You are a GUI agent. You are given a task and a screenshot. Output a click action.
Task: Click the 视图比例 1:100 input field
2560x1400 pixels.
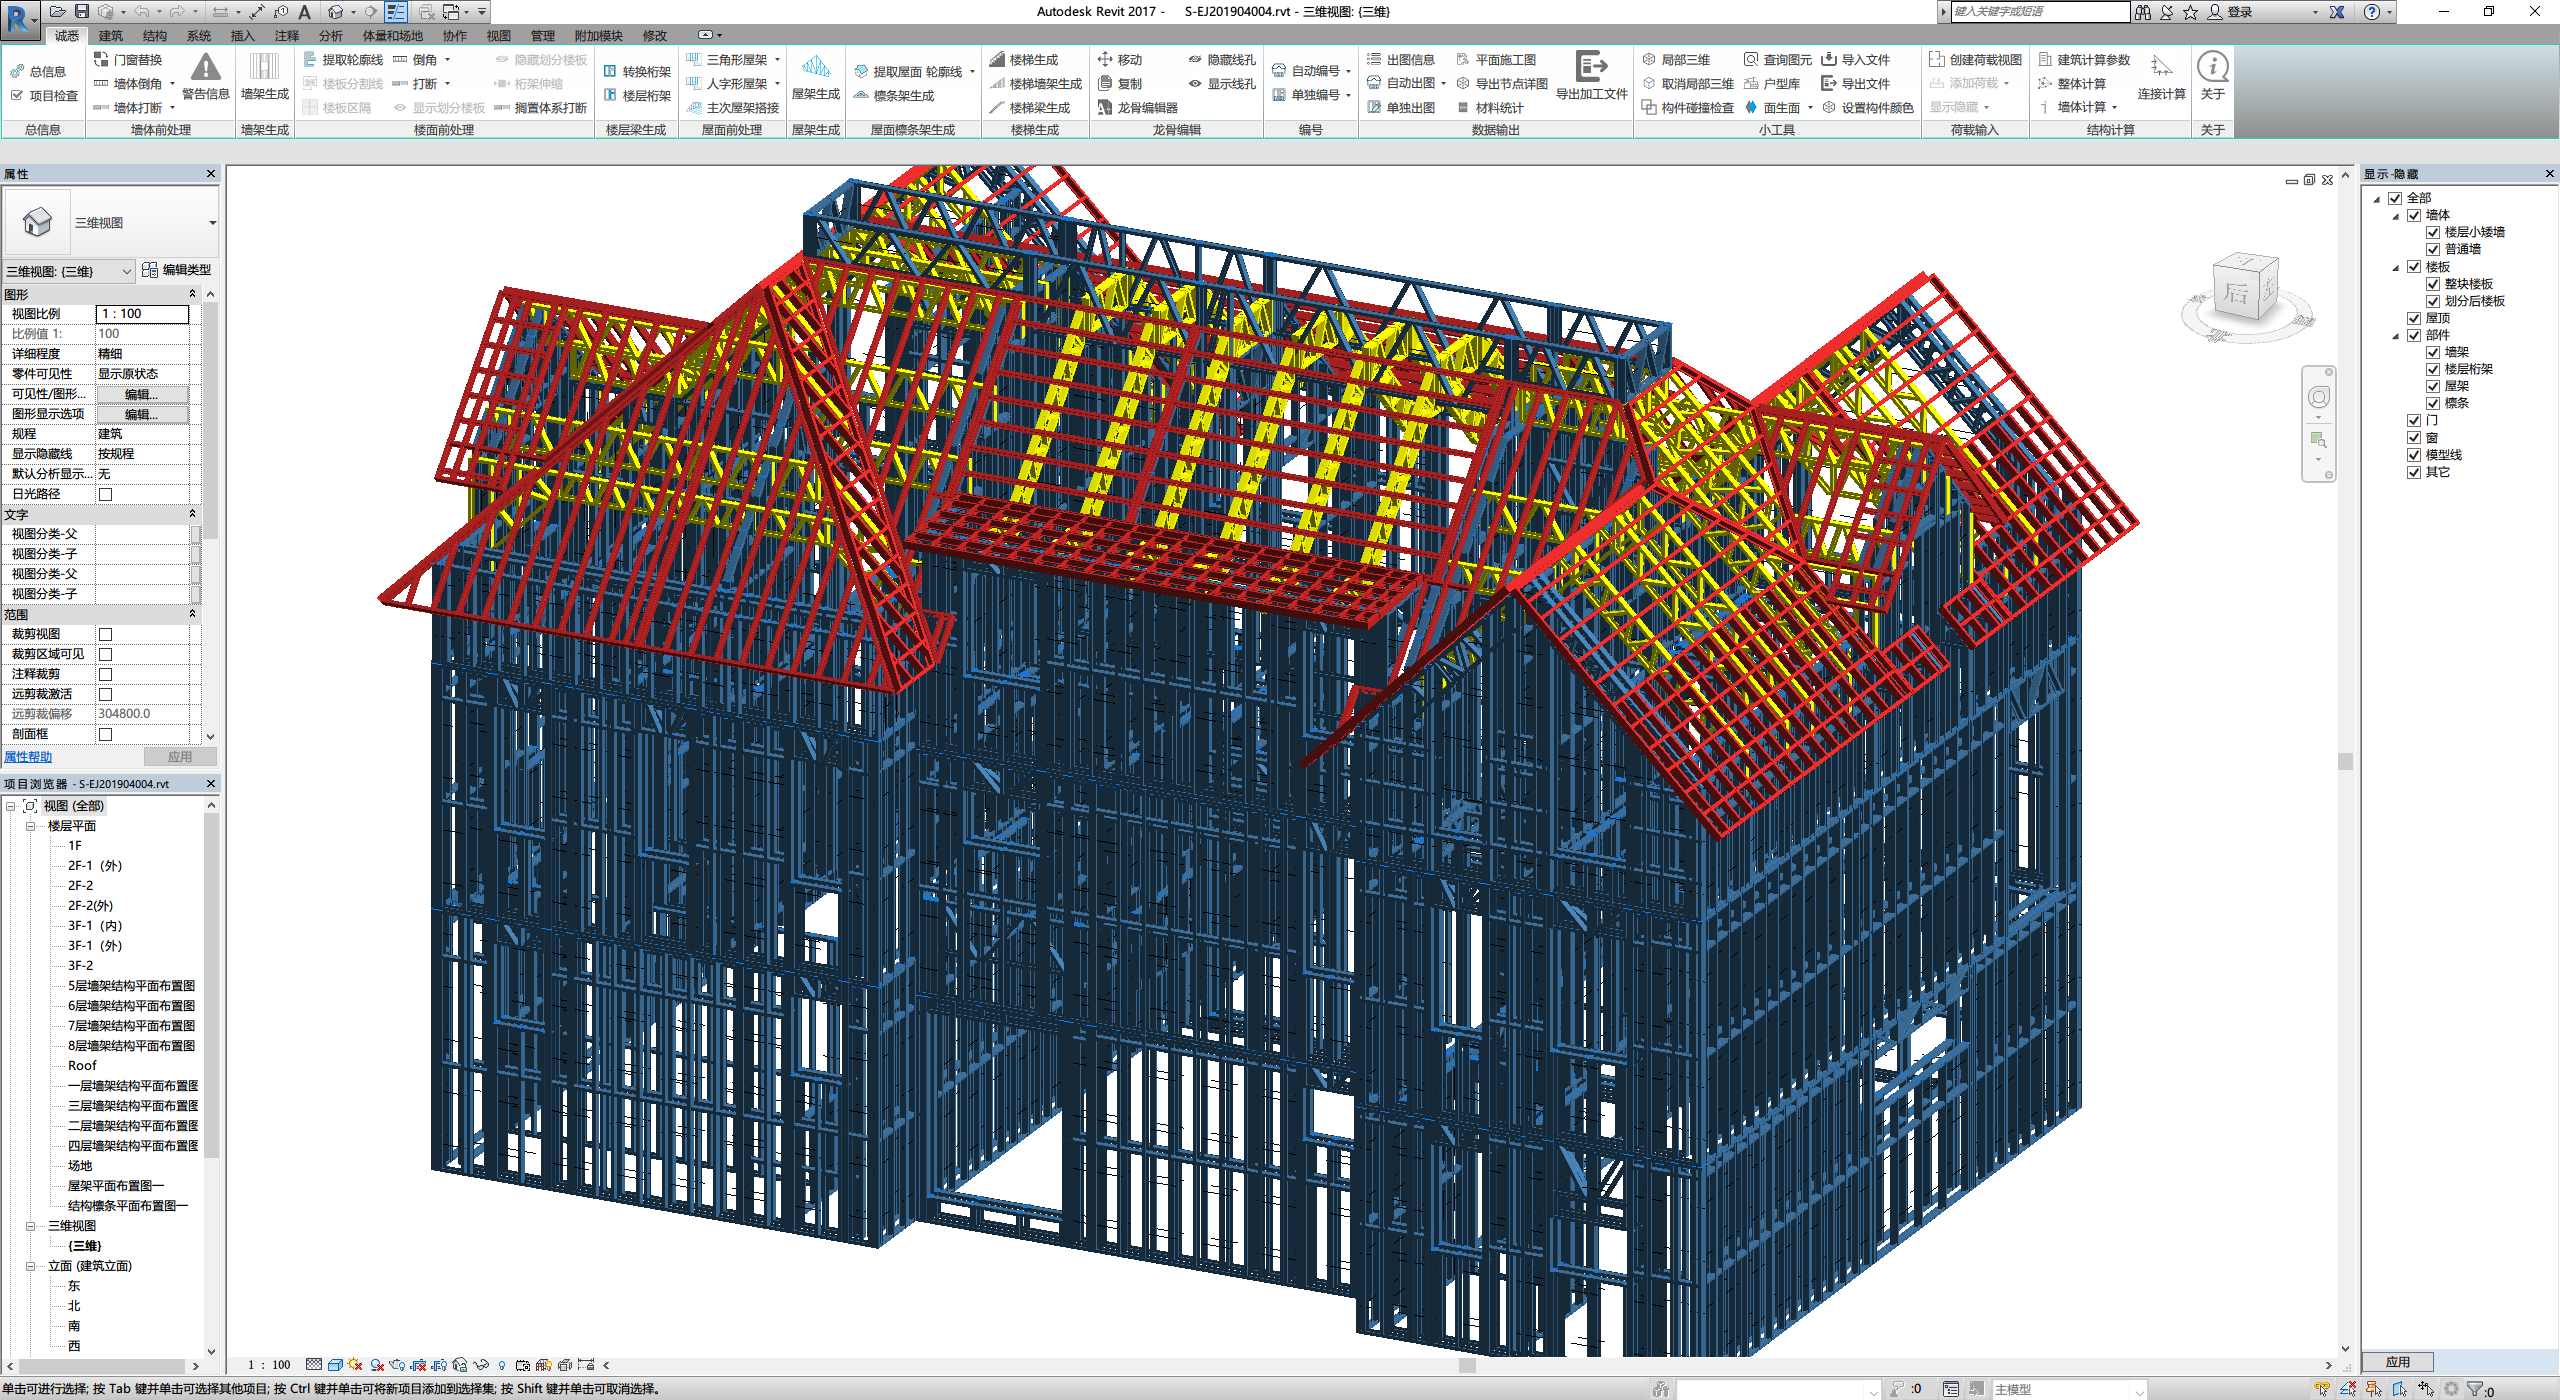point(142,314)
